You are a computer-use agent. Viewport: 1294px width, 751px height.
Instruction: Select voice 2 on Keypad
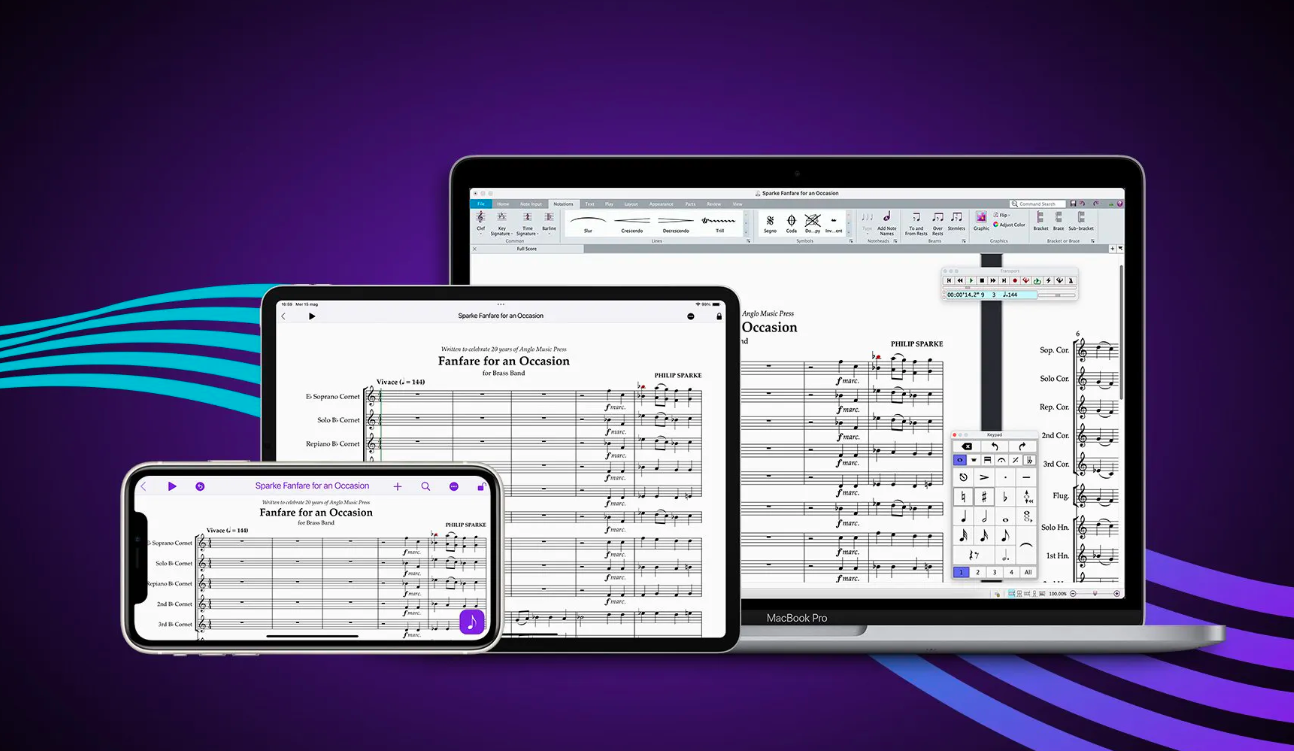[978, 573]
